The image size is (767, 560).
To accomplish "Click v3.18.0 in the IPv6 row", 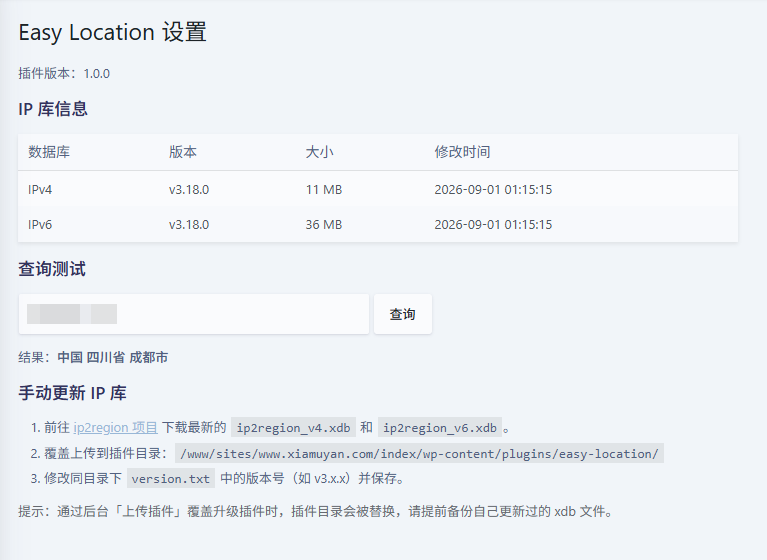I will point(189,224).
